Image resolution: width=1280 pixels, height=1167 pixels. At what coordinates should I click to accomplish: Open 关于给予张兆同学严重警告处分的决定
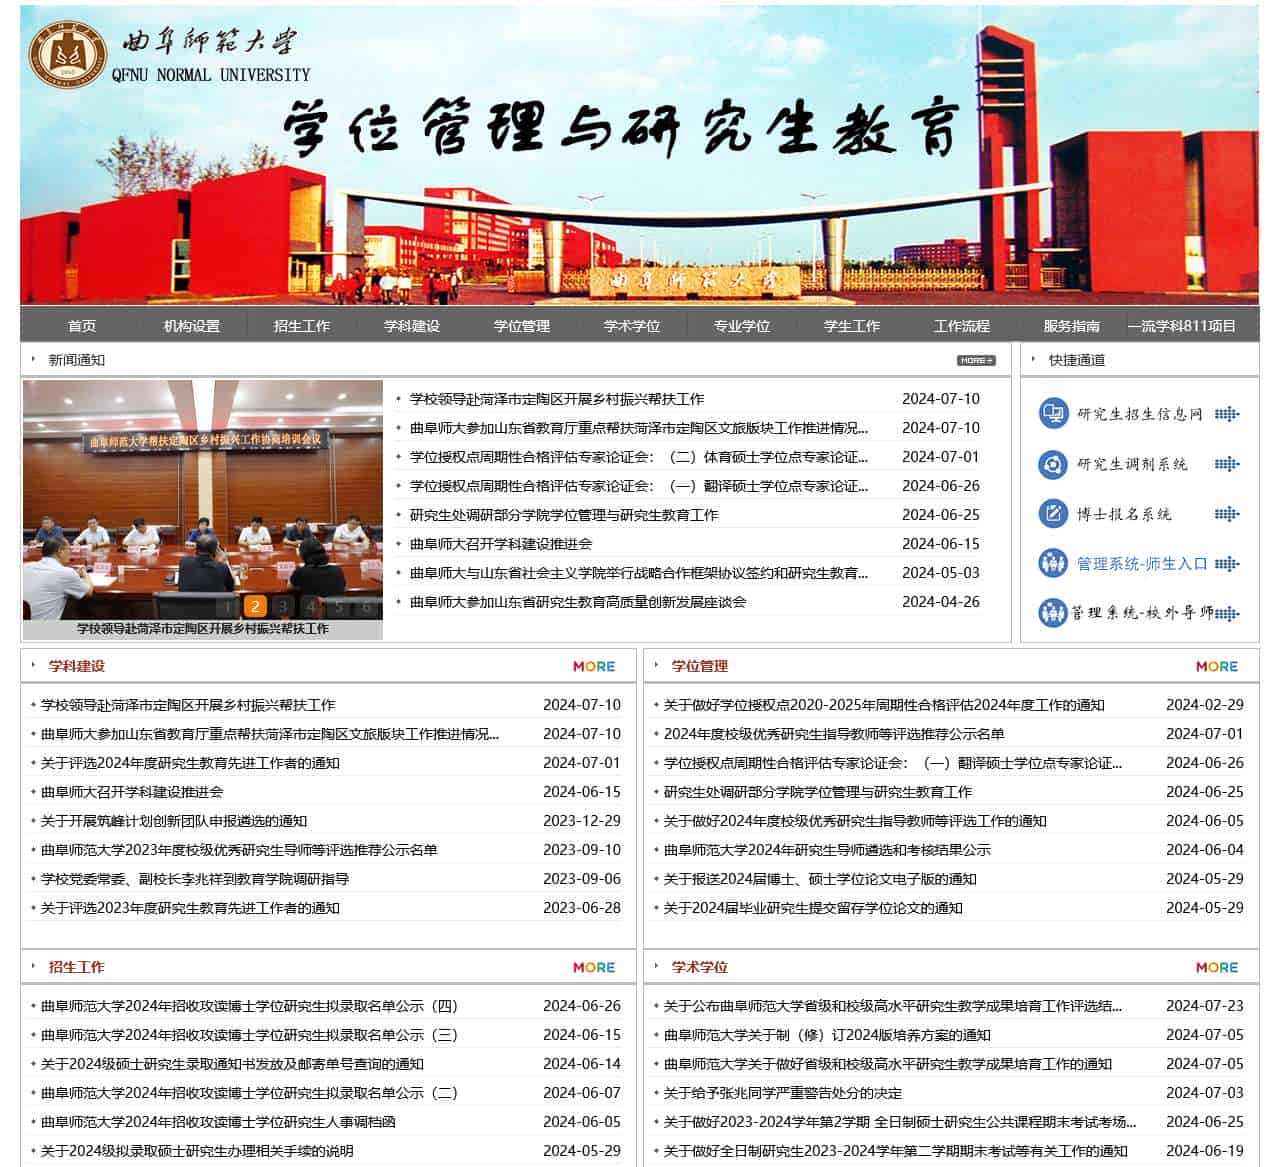click(783, 1093)
